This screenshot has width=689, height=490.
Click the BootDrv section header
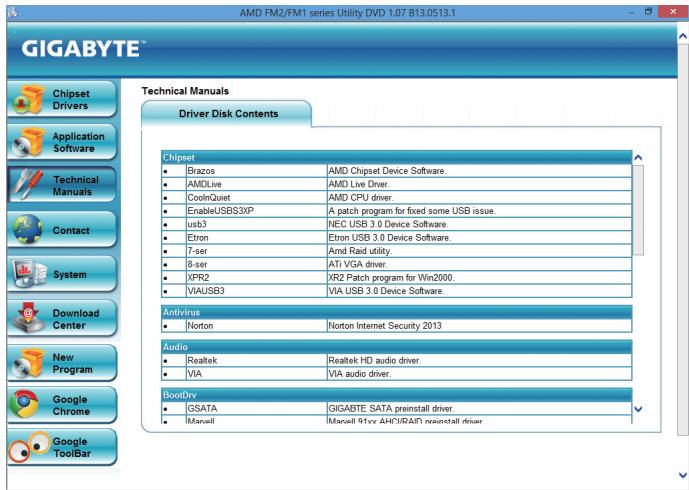tap(396, 395)
